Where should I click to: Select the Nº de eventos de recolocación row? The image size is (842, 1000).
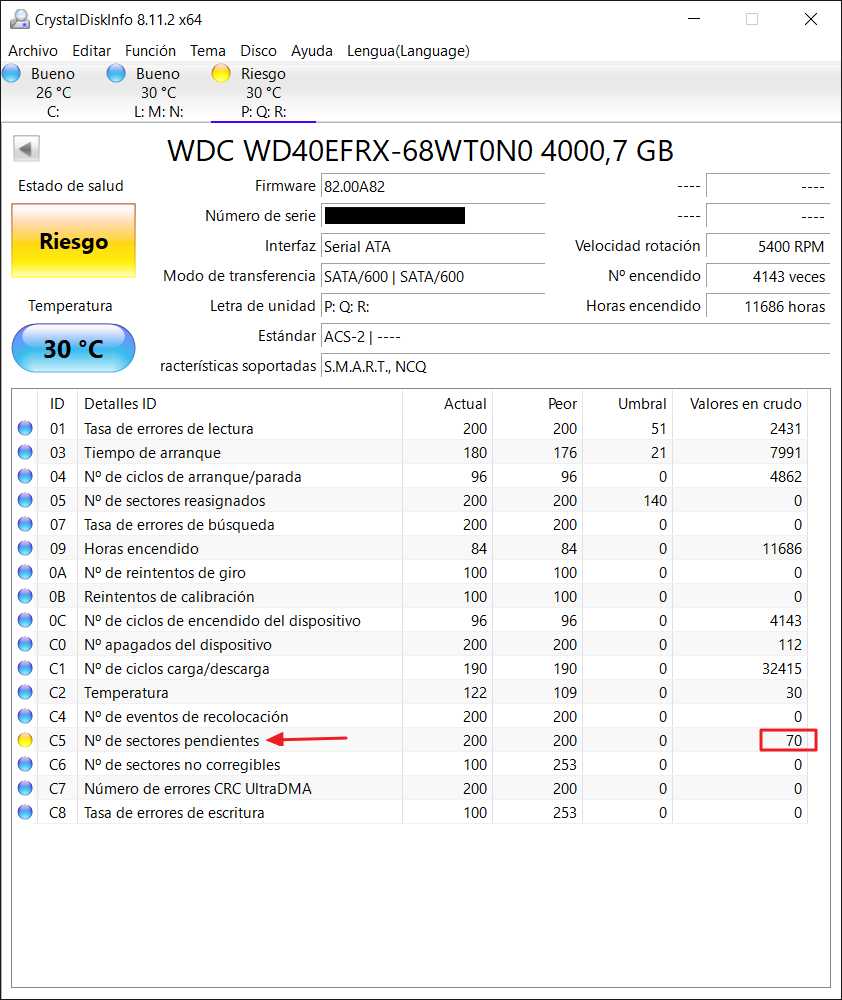410,716
